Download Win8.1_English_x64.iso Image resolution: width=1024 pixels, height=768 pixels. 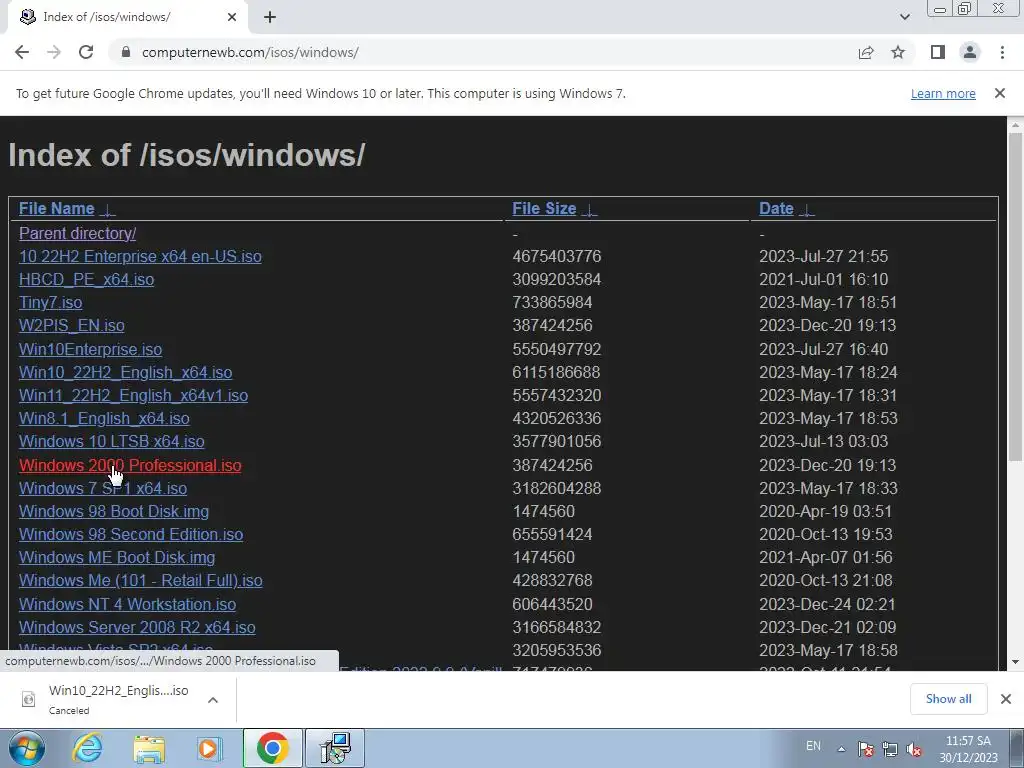104,418
